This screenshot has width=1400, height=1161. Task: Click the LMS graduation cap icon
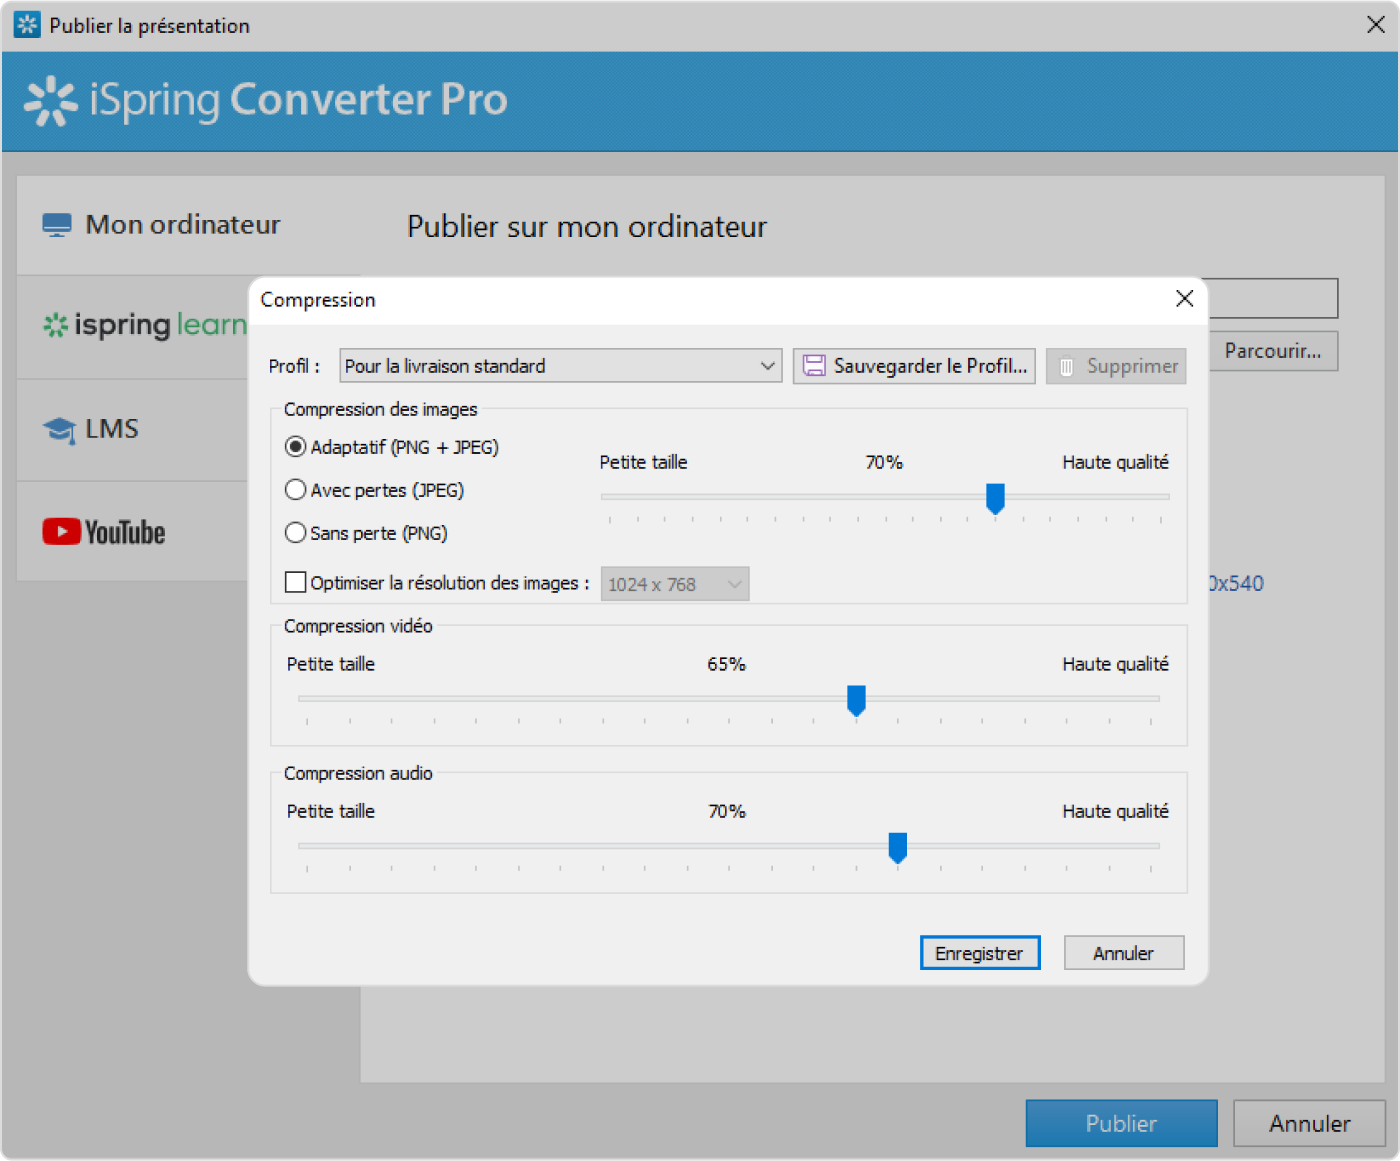point(59,430)
